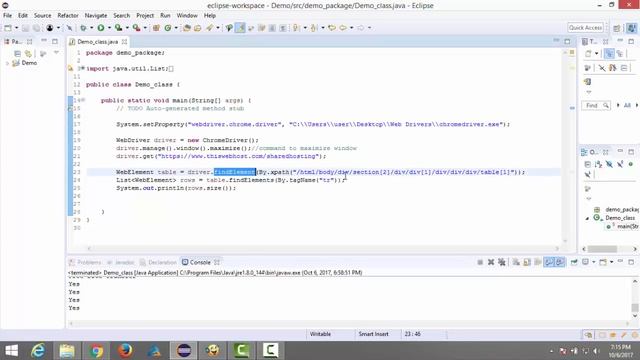Click the All link in Task List

click(x=627, y=106)
